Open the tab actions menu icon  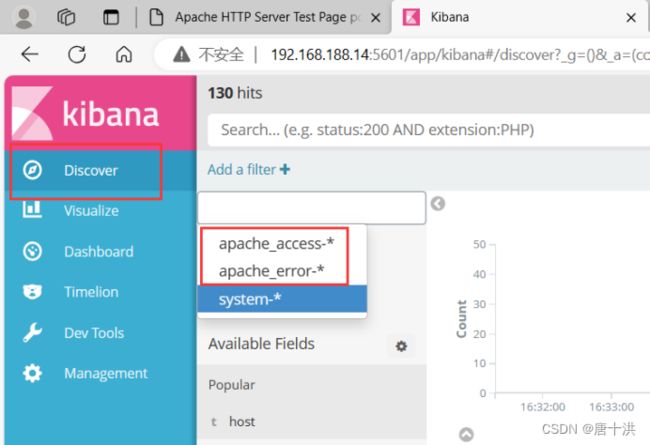pos(111,17)
